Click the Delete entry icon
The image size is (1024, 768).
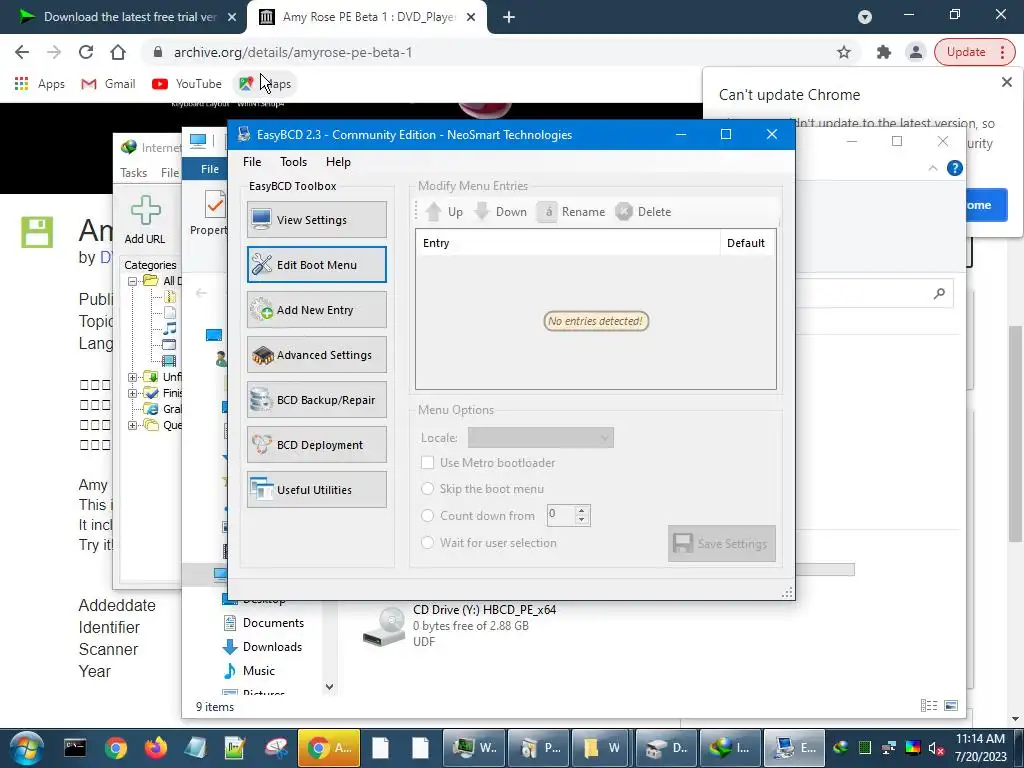[624, 212]
